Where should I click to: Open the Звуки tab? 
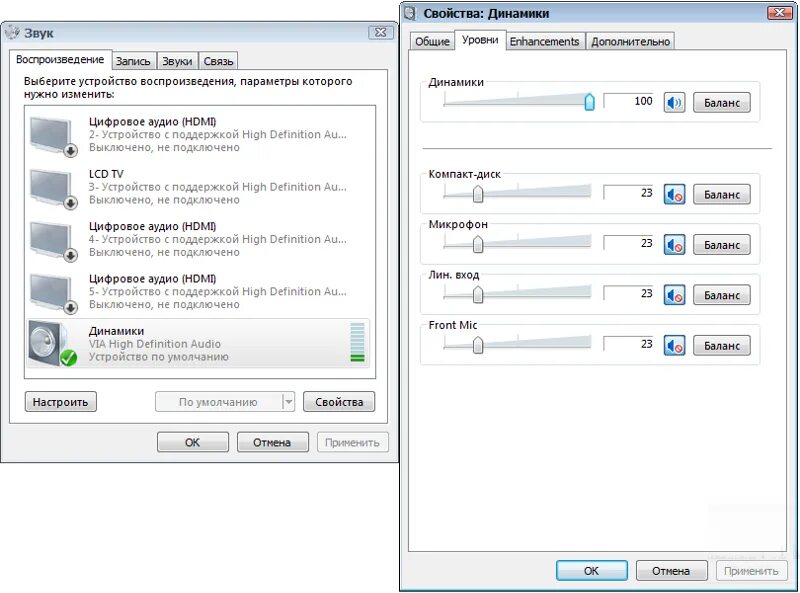(177, 61)
